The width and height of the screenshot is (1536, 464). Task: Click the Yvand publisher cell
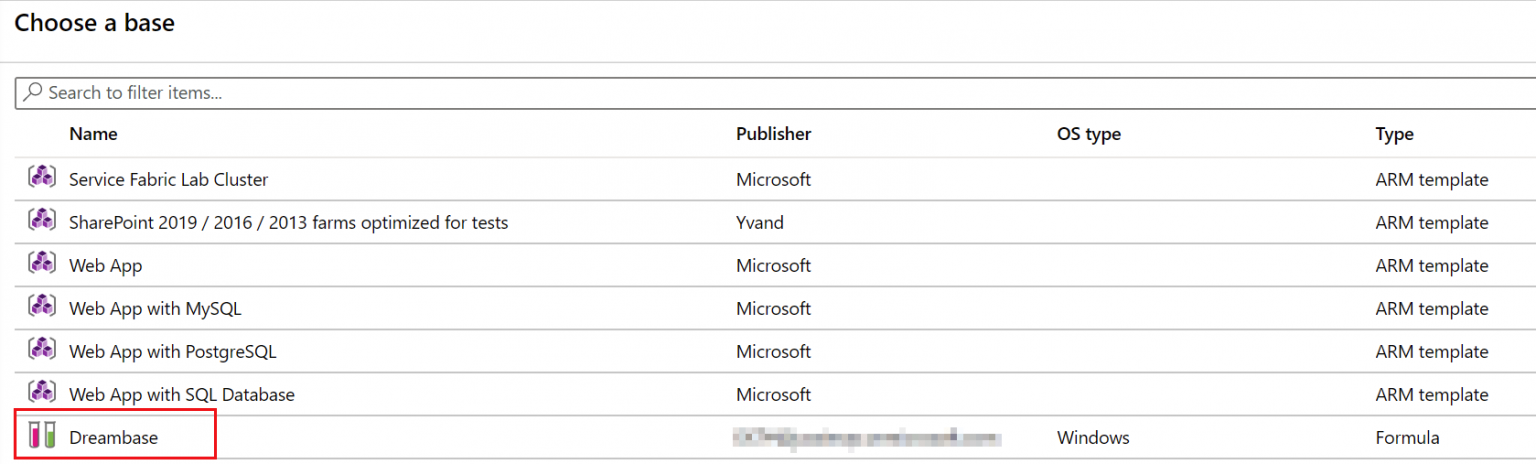coord(760,223)
